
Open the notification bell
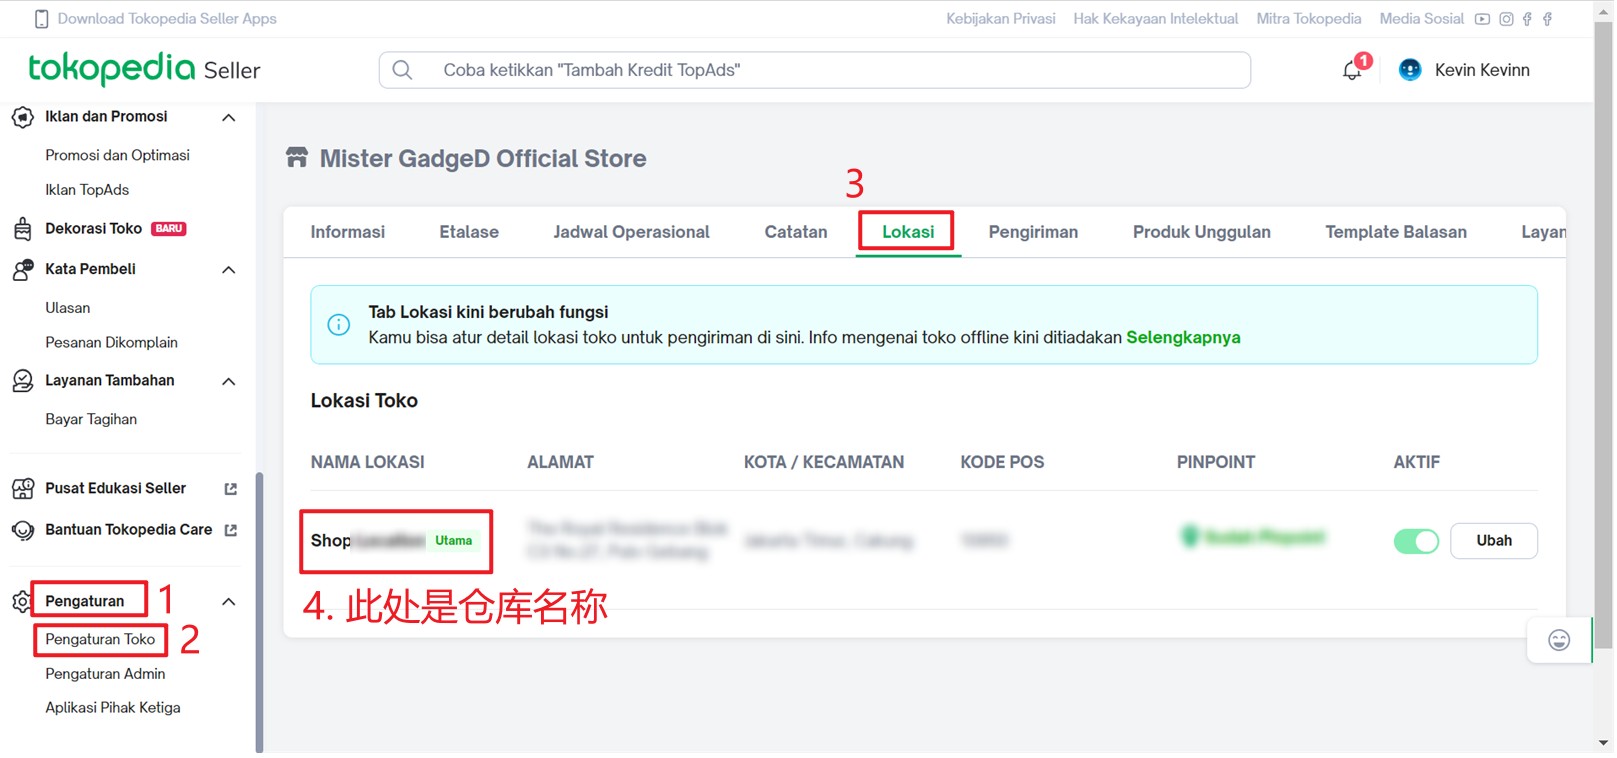pyautogui.click(x=1352, y=70)
